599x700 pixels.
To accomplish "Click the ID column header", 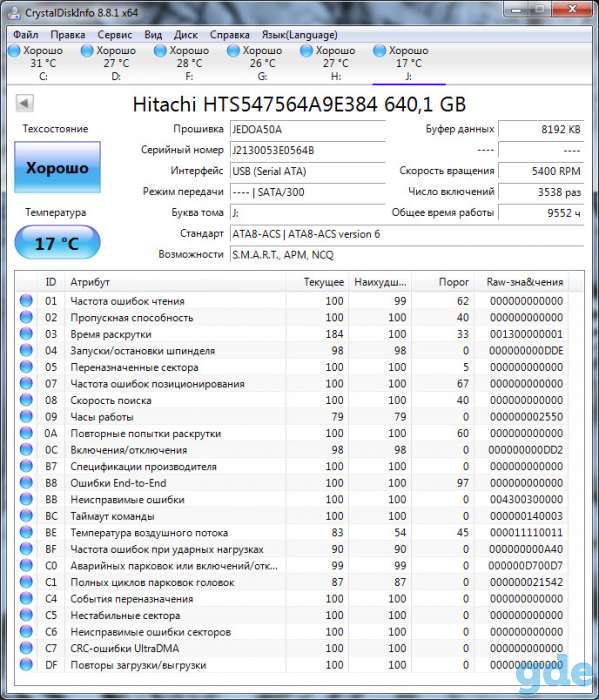I will click(x=51, y=282).
